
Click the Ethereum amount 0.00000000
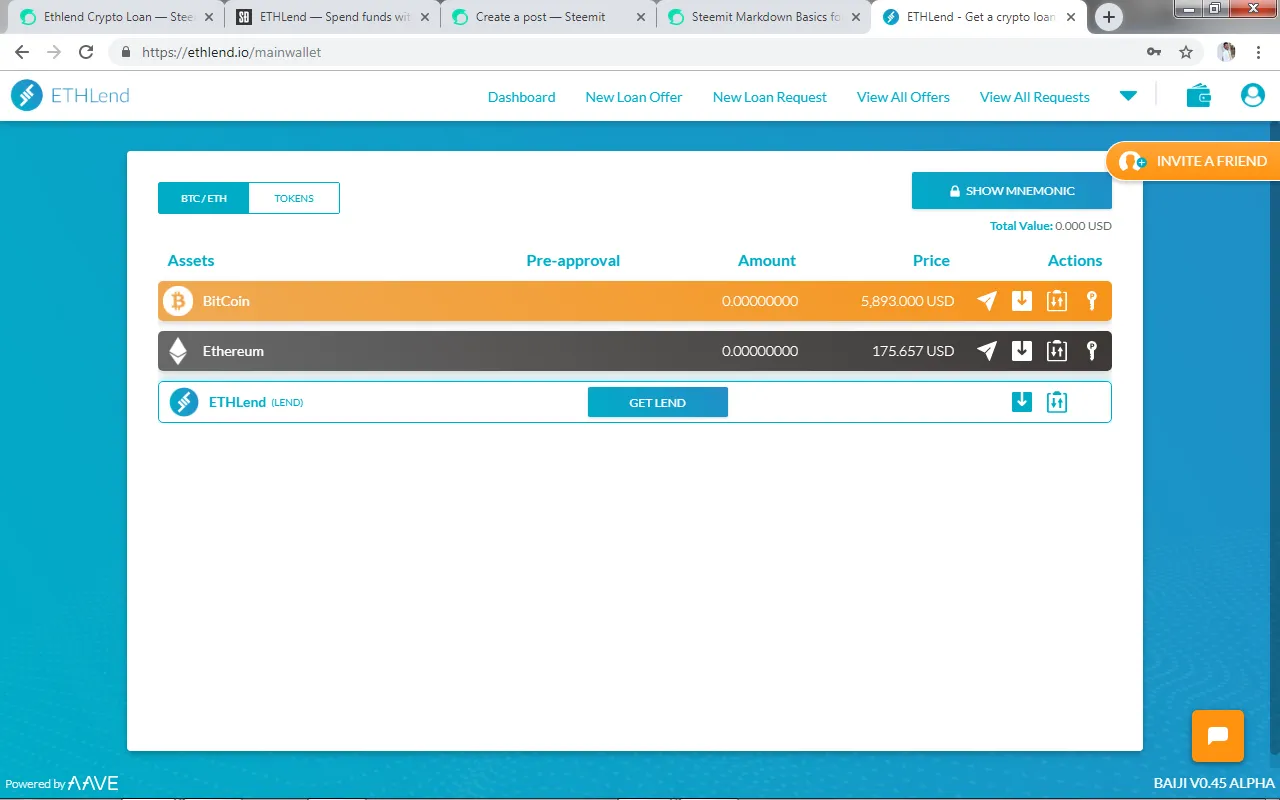tap(760, 351)
